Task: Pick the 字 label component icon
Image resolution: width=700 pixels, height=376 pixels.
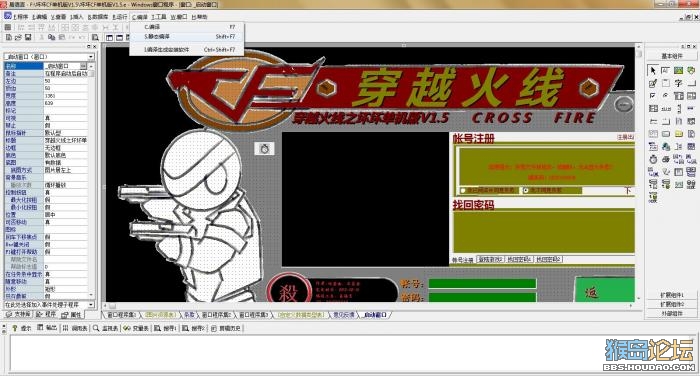Action: pyautogui.click(x=679, y=83)
